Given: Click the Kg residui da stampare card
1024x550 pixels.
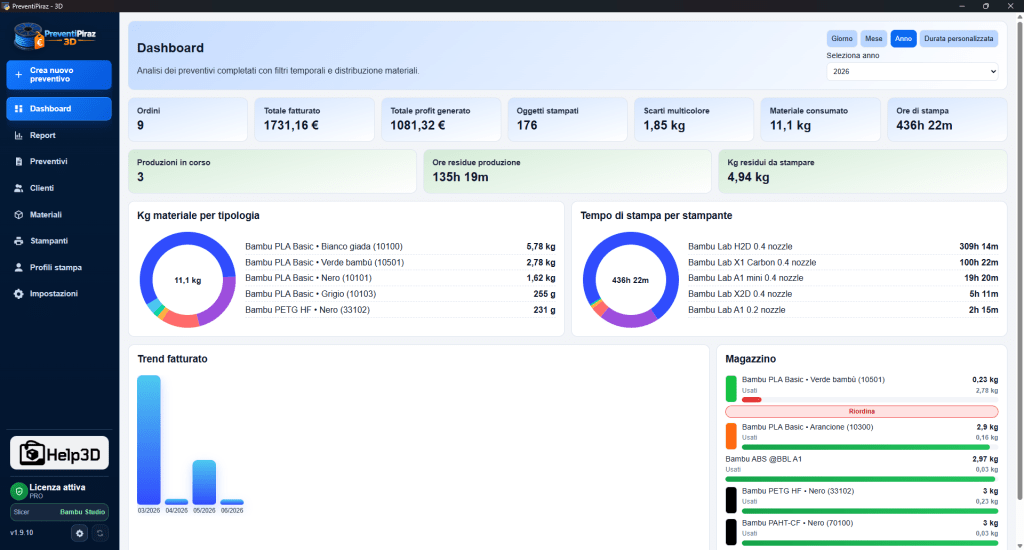Looking at the screenshot, I should pos(863,171).
